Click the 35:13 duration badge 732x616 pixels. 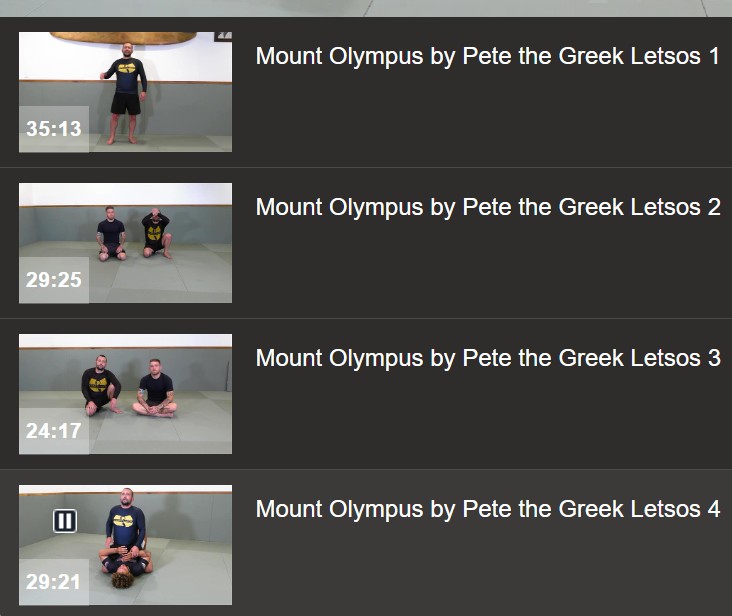click(x=54, y=129)
